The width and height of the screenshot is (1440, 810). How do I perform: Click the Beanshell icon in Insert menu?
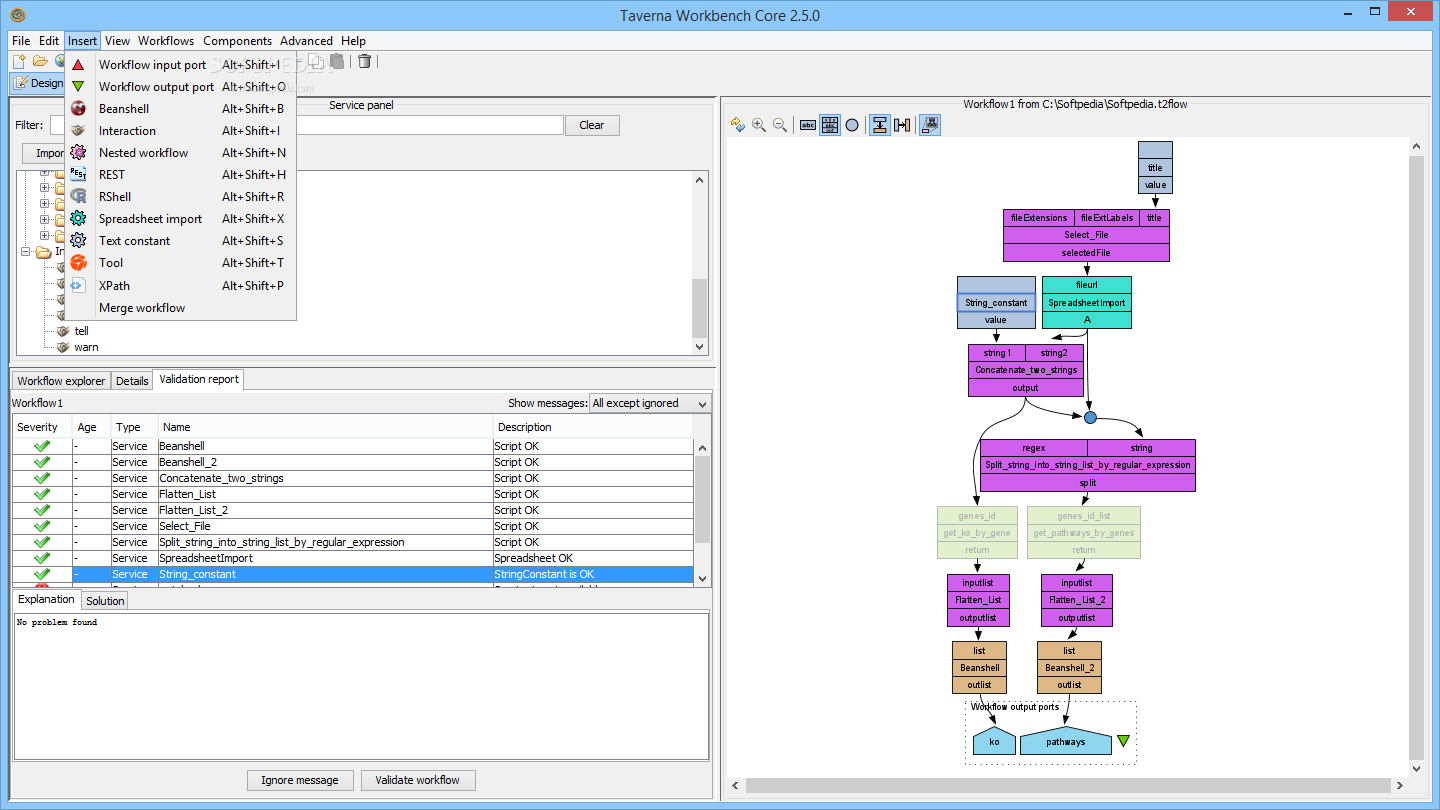click(78, 109)
